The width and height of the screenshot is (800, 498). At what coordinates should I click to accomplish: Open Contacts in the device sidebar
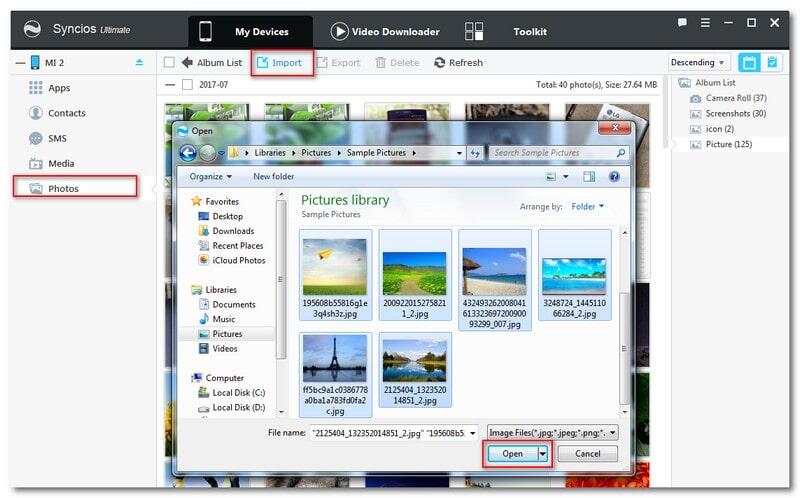(x=66, y=113)
